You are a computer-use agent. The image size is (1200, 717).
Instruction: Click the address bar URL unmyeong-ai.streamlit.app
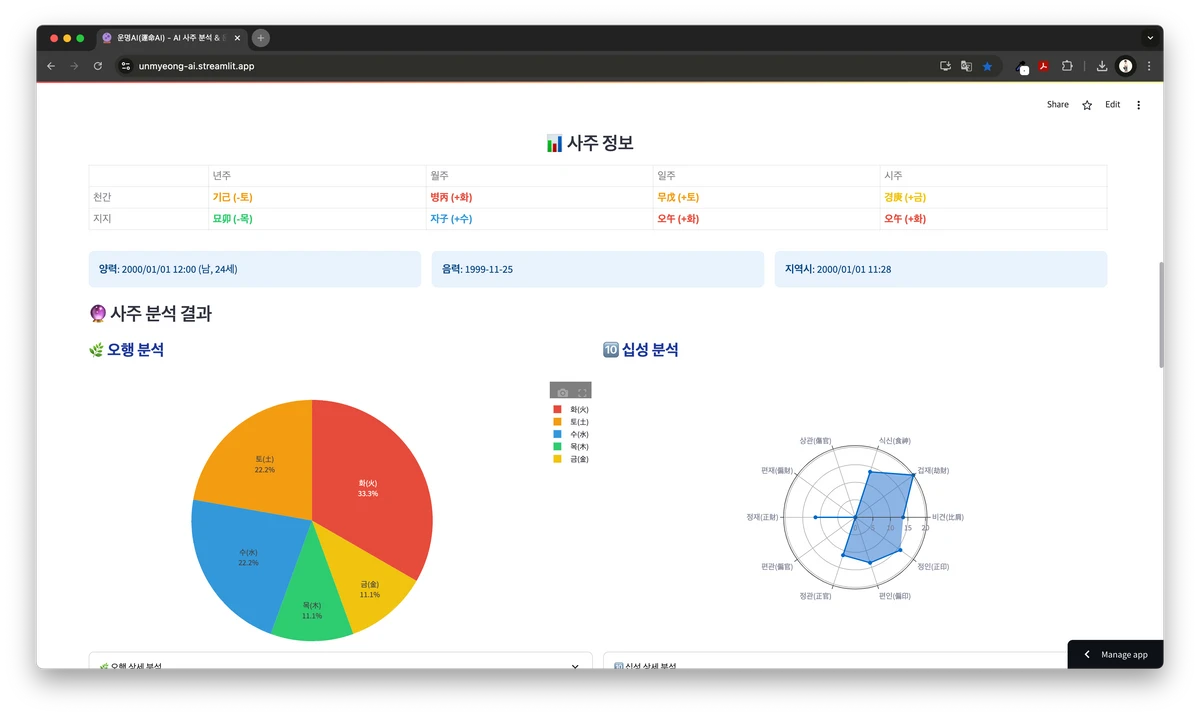(x=196, y=66)
